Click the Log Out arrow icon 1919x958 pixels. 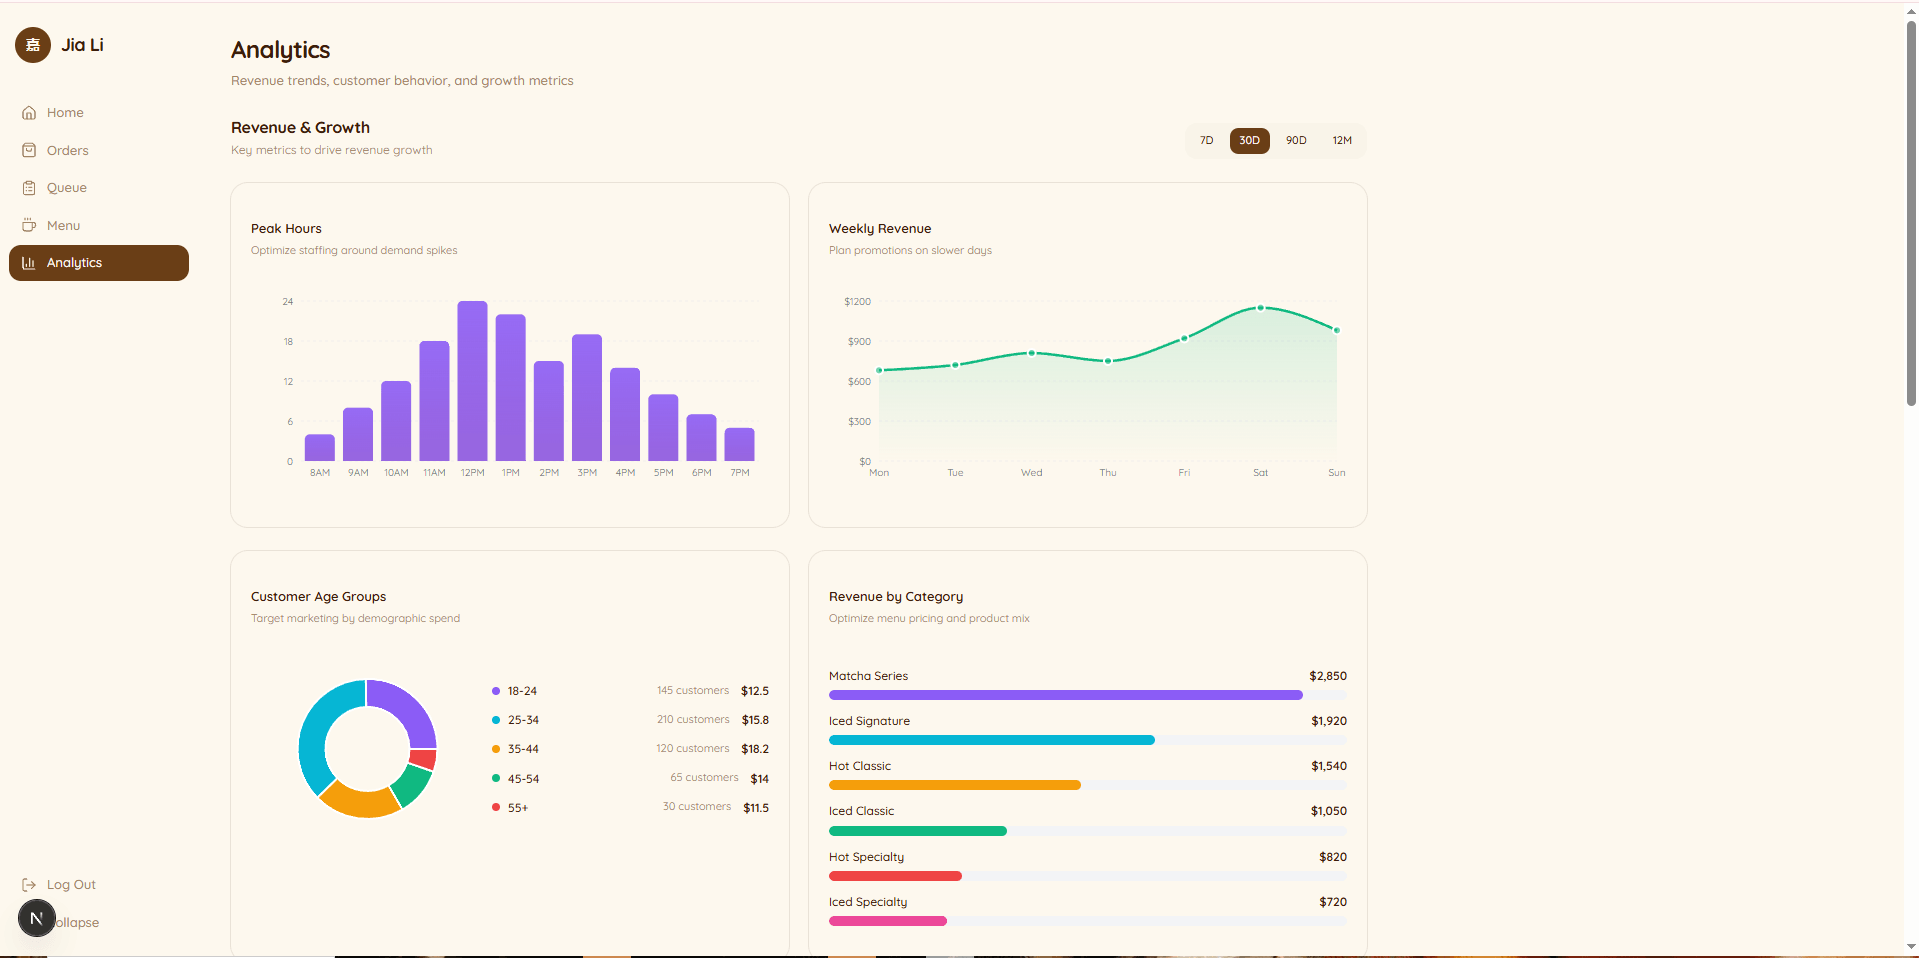(29, 885)
